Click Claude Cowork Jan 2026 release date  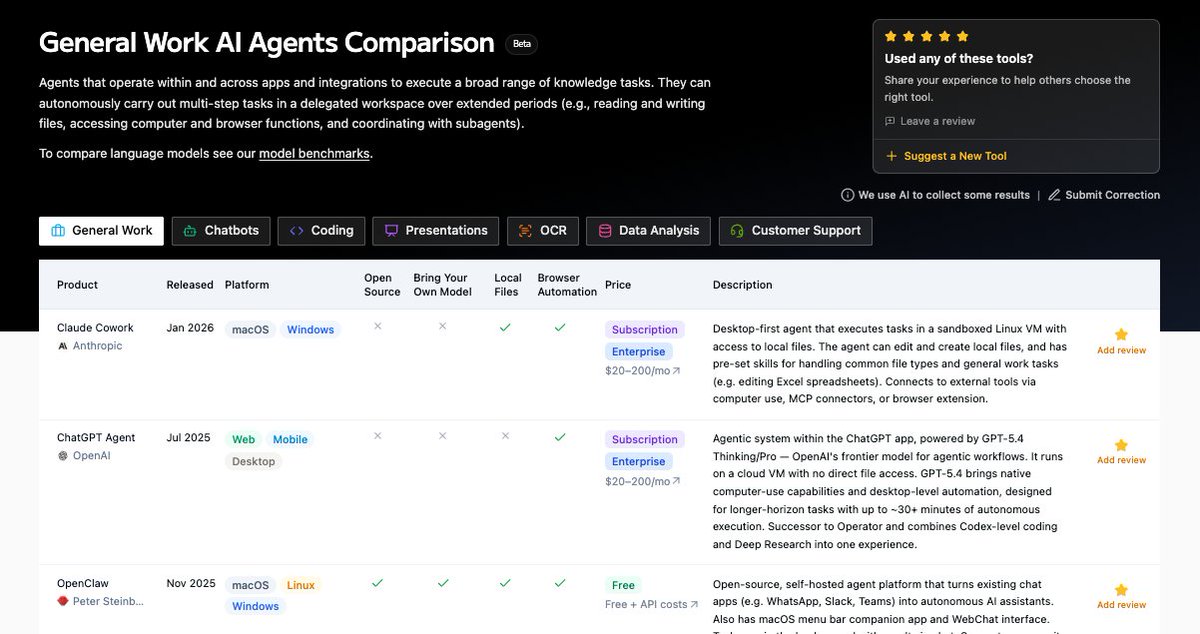pos(190,328)
